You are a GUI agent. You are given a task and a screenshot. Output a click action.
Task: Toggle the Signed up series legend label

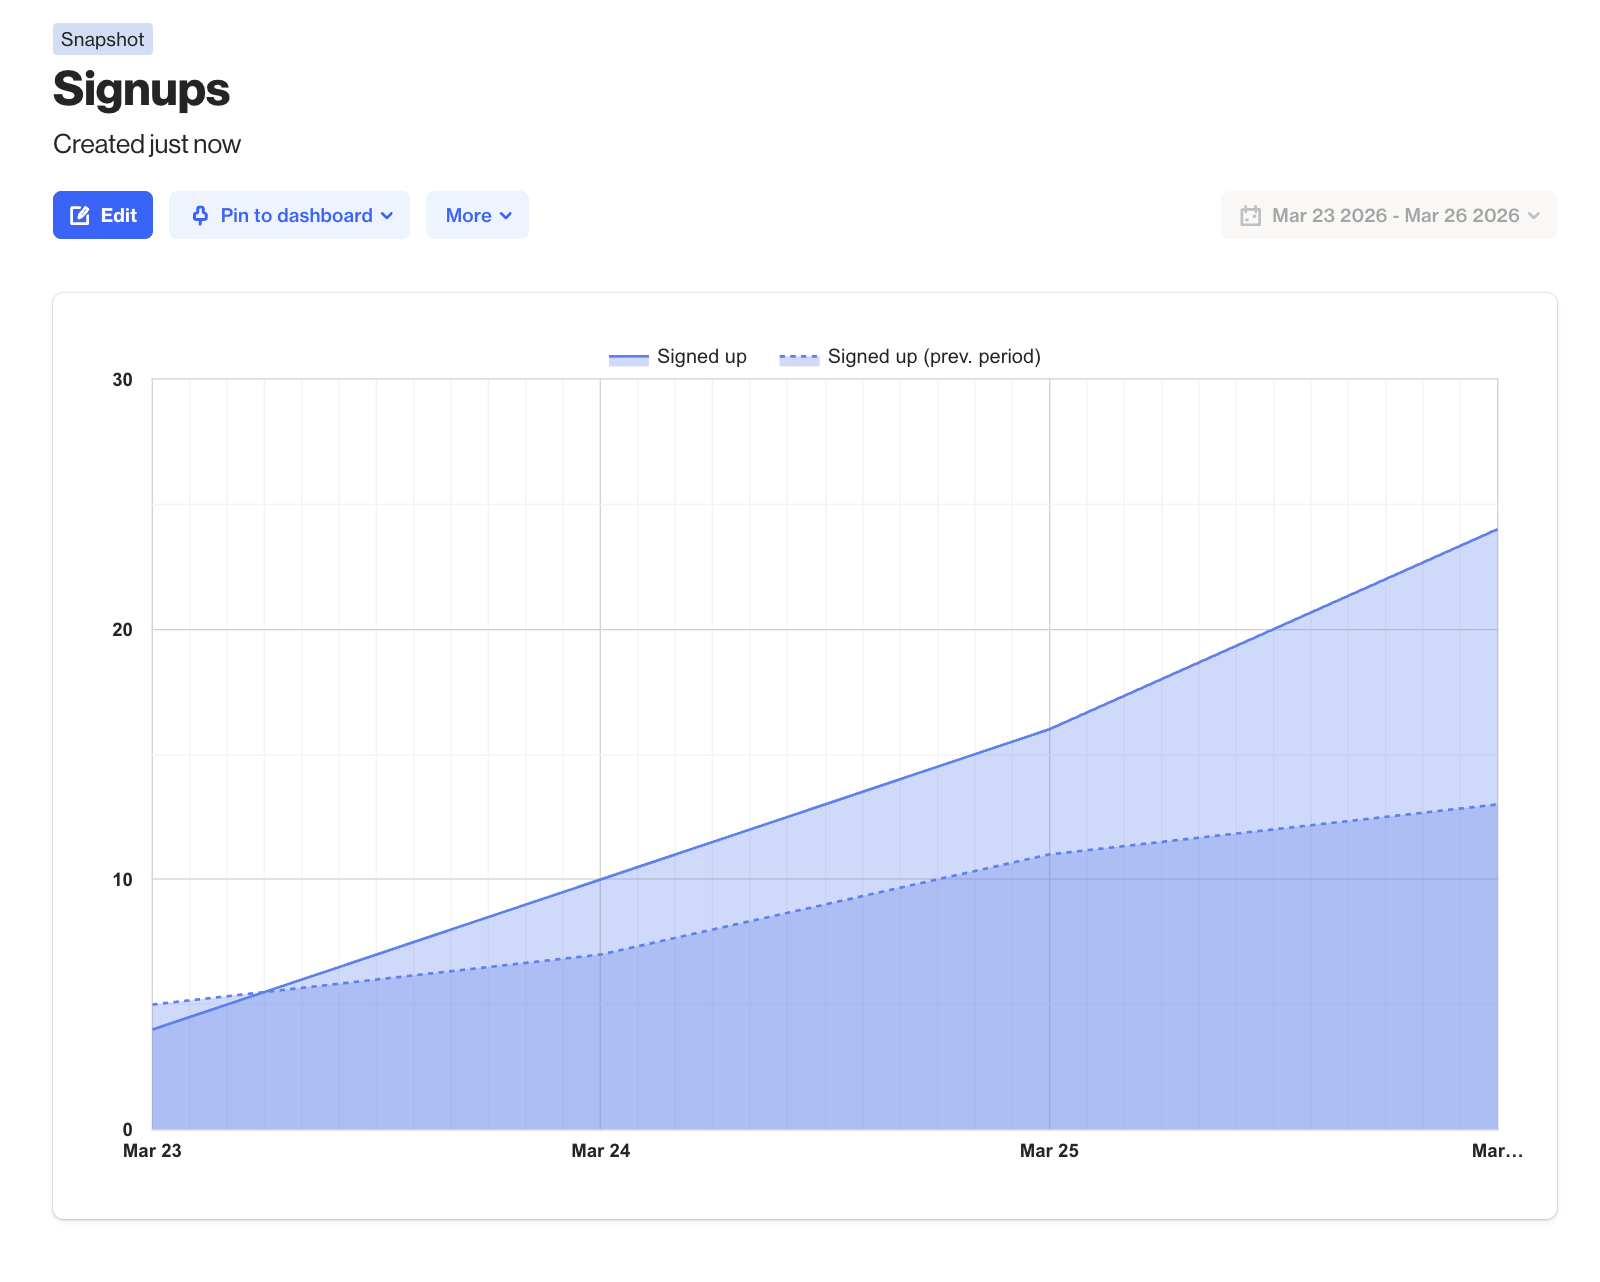tap(701, 357)
